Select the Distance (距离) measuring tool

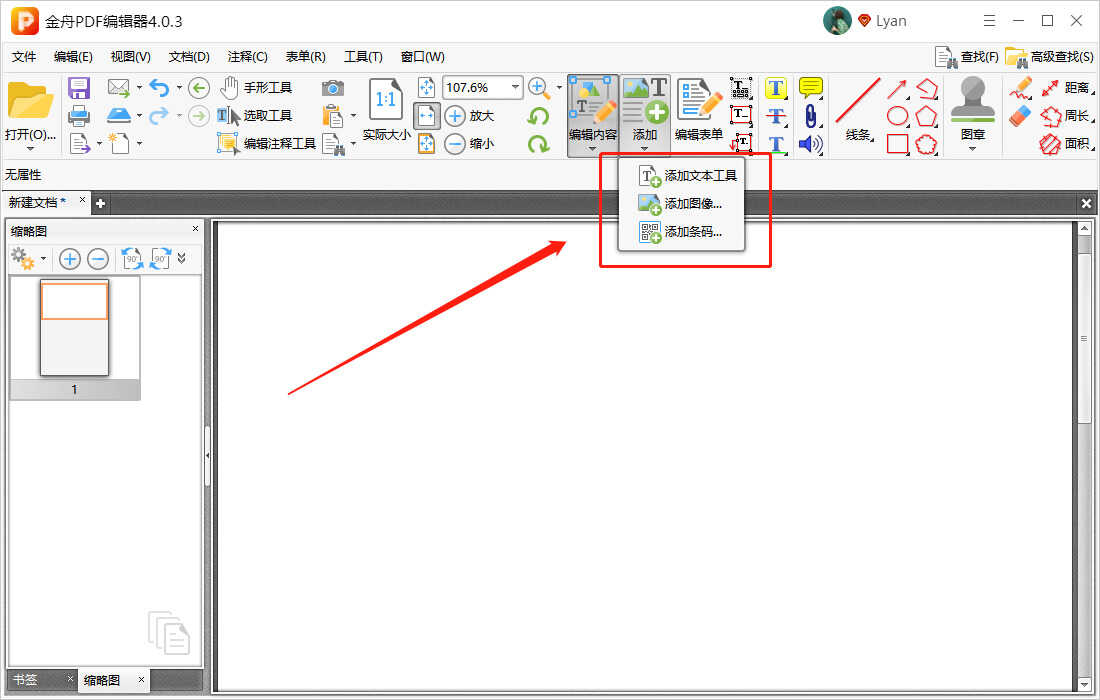1066,88
